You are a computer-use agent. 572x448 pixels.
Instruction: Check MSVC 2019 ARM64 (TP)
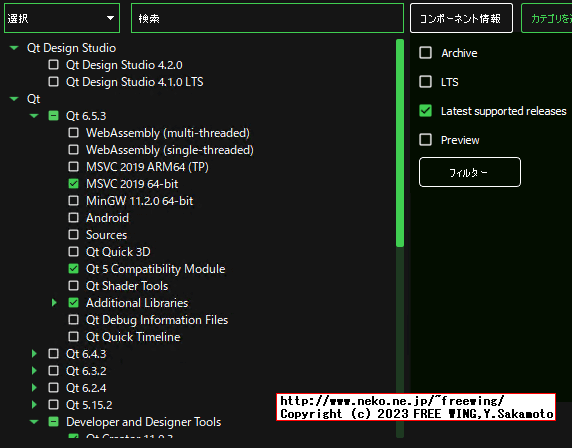(74, 167)
